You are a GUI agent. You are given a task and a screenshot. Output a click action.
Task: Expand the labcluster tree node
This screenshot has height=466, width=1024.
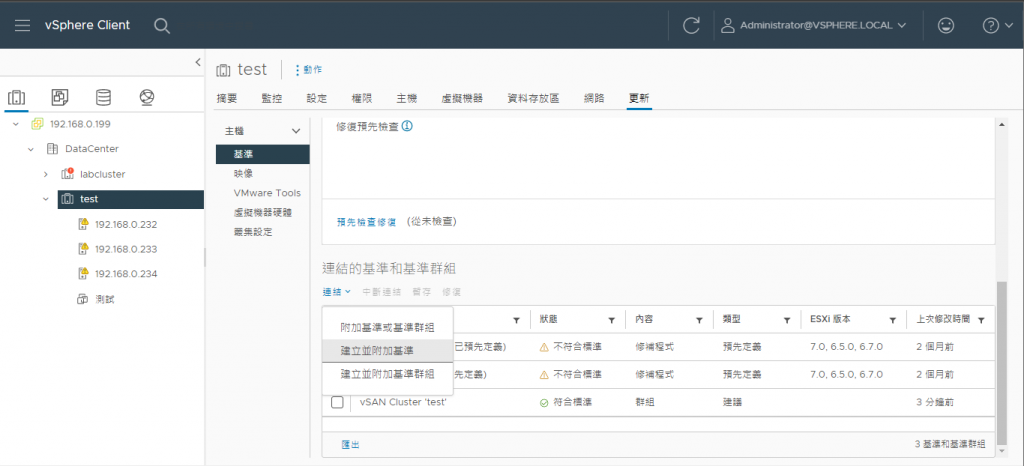click(46, 174)
